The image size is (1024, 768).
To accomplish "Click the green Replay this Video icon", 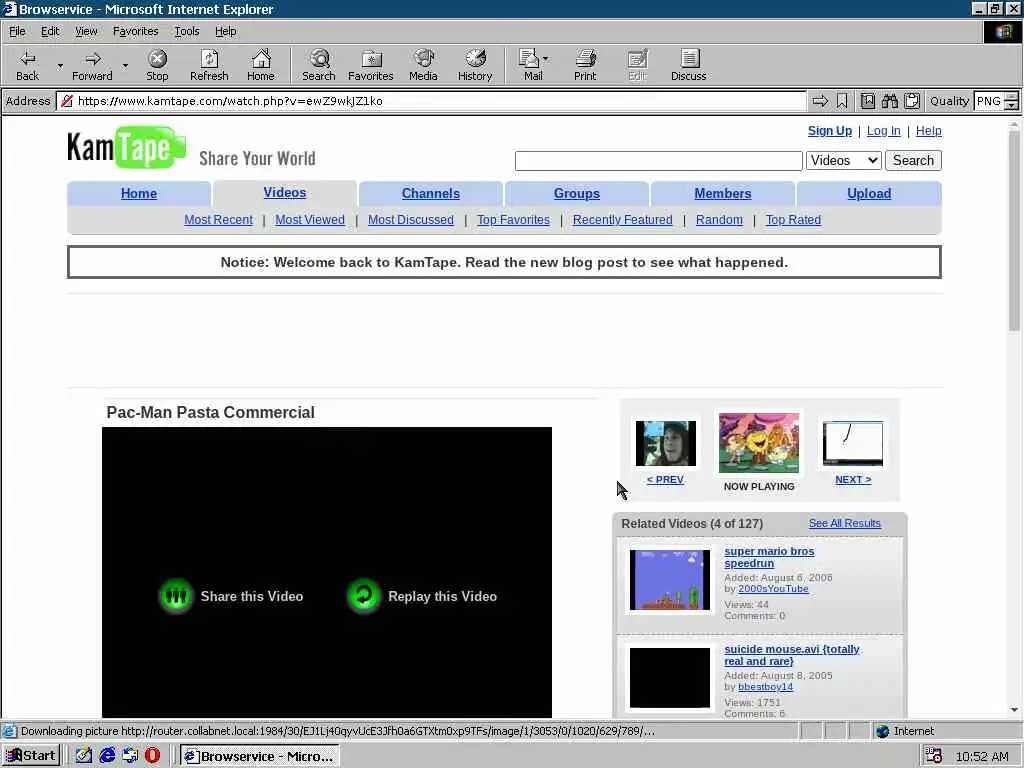I will coord(364,596).
